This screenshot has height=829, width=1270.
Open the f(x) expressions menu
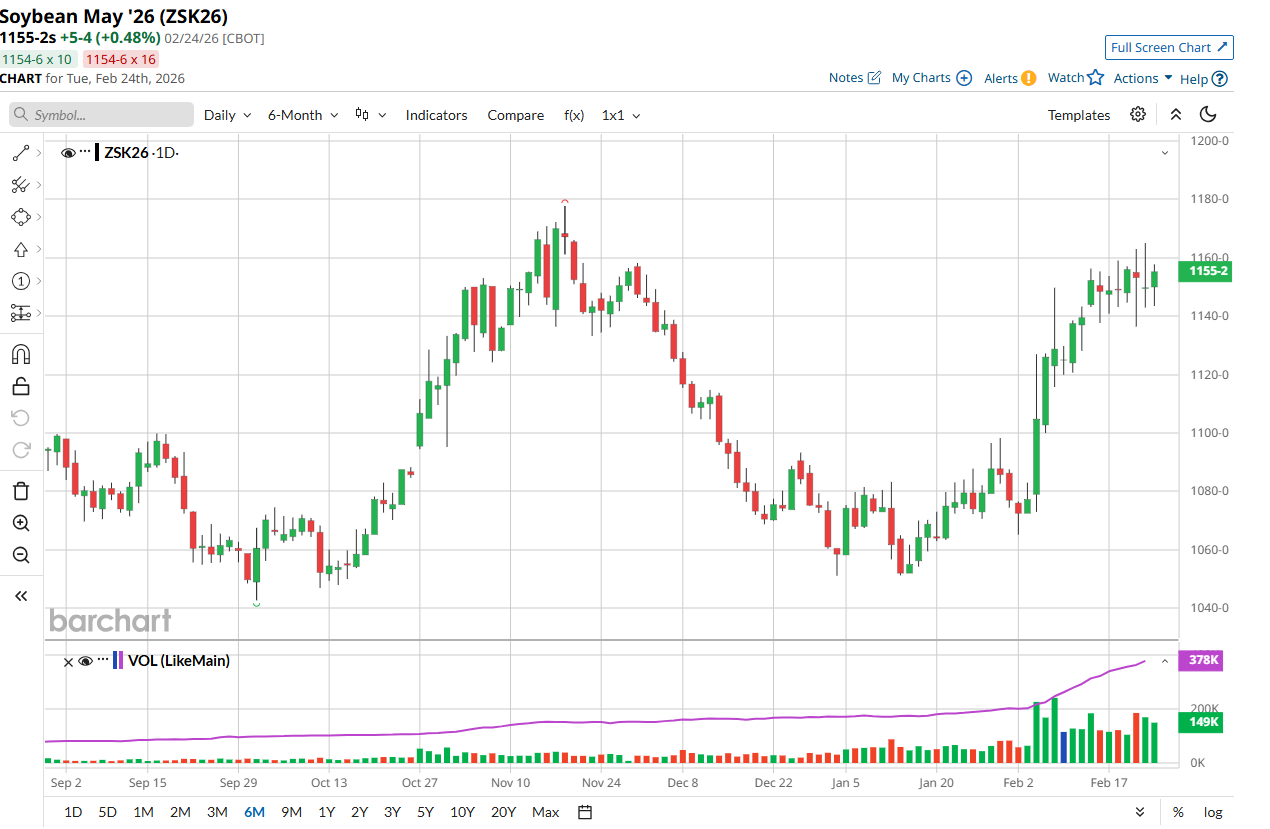(x=574, y=115)
